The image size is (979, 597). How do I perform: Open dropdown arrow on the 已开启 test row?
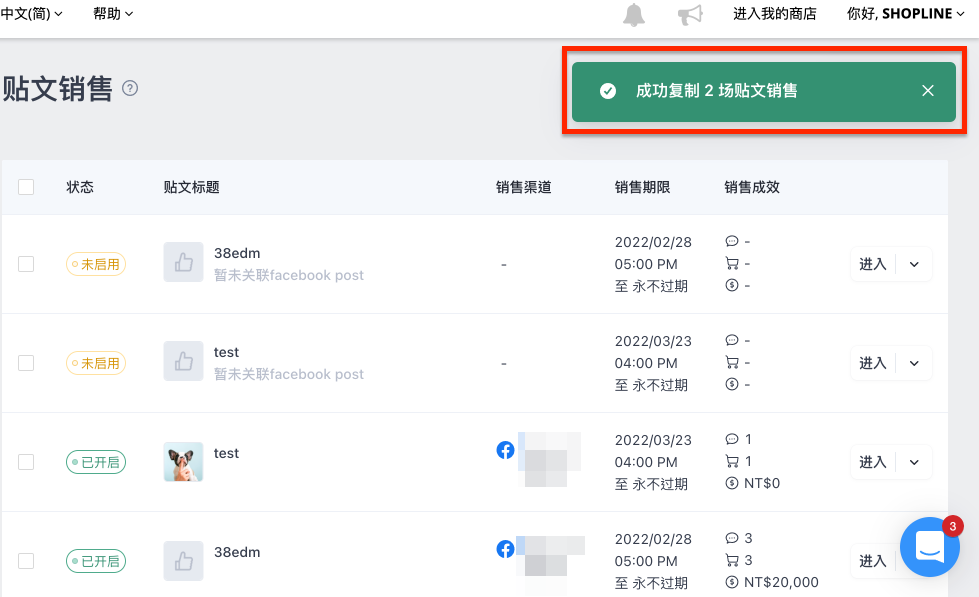914,462
